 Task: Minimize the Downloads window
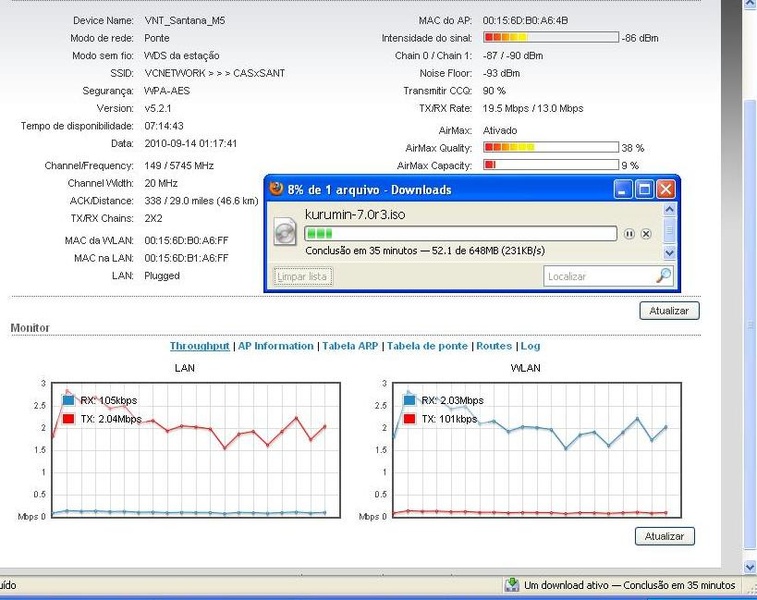(622, 189)
